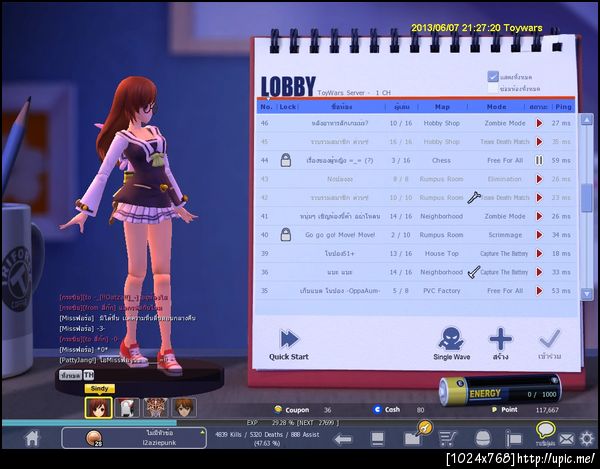This screenshot has width=600, height=469.
Task: Click the TH language button
Action: 89,375
